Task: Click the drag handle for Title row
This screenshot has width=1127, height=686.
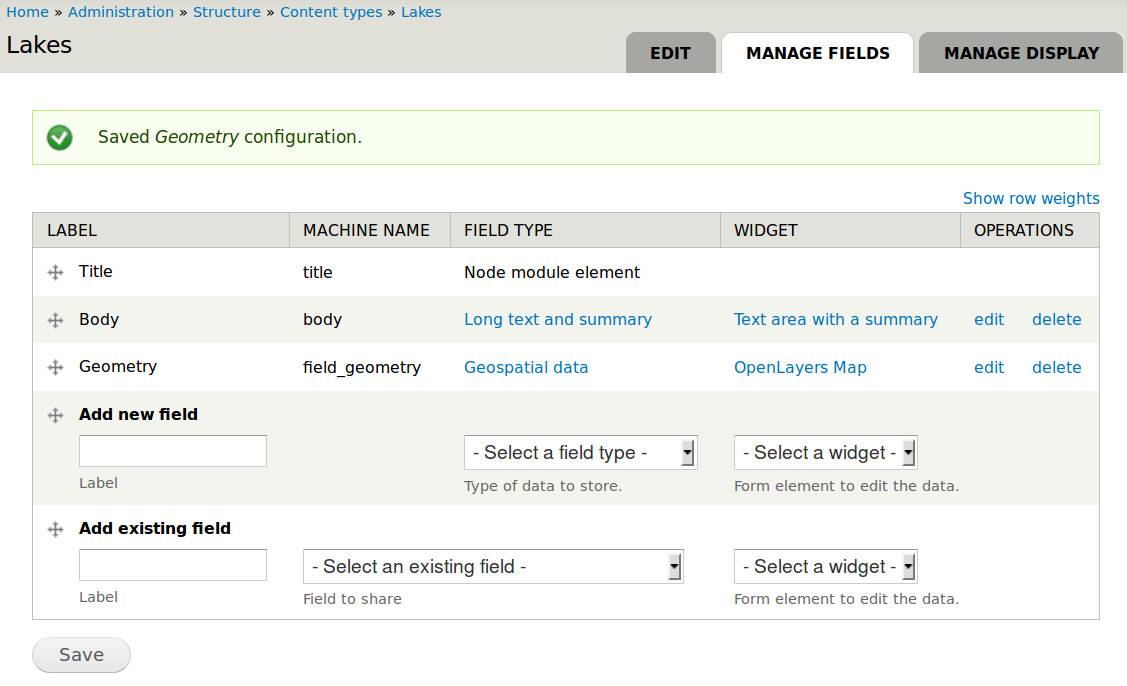Action: pos(56,272)
